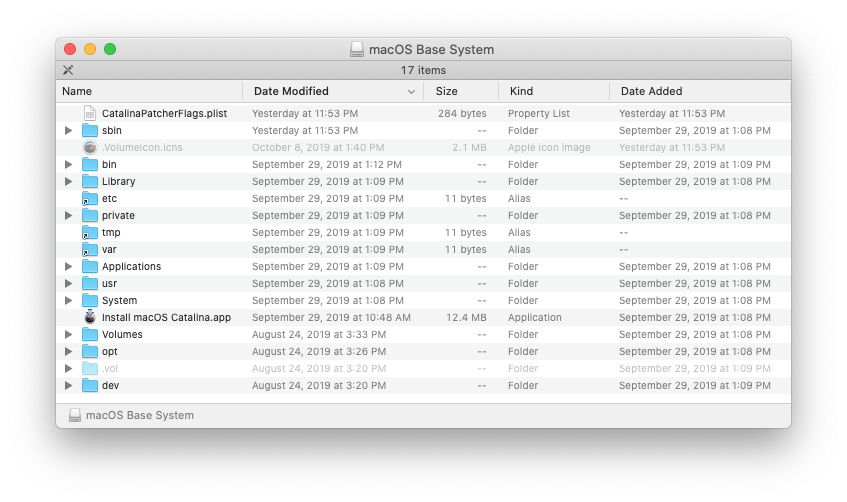Select the CatalinaPatcherFlags.plist file name
This screenshot has height=502, width=847.
[164, 113]
